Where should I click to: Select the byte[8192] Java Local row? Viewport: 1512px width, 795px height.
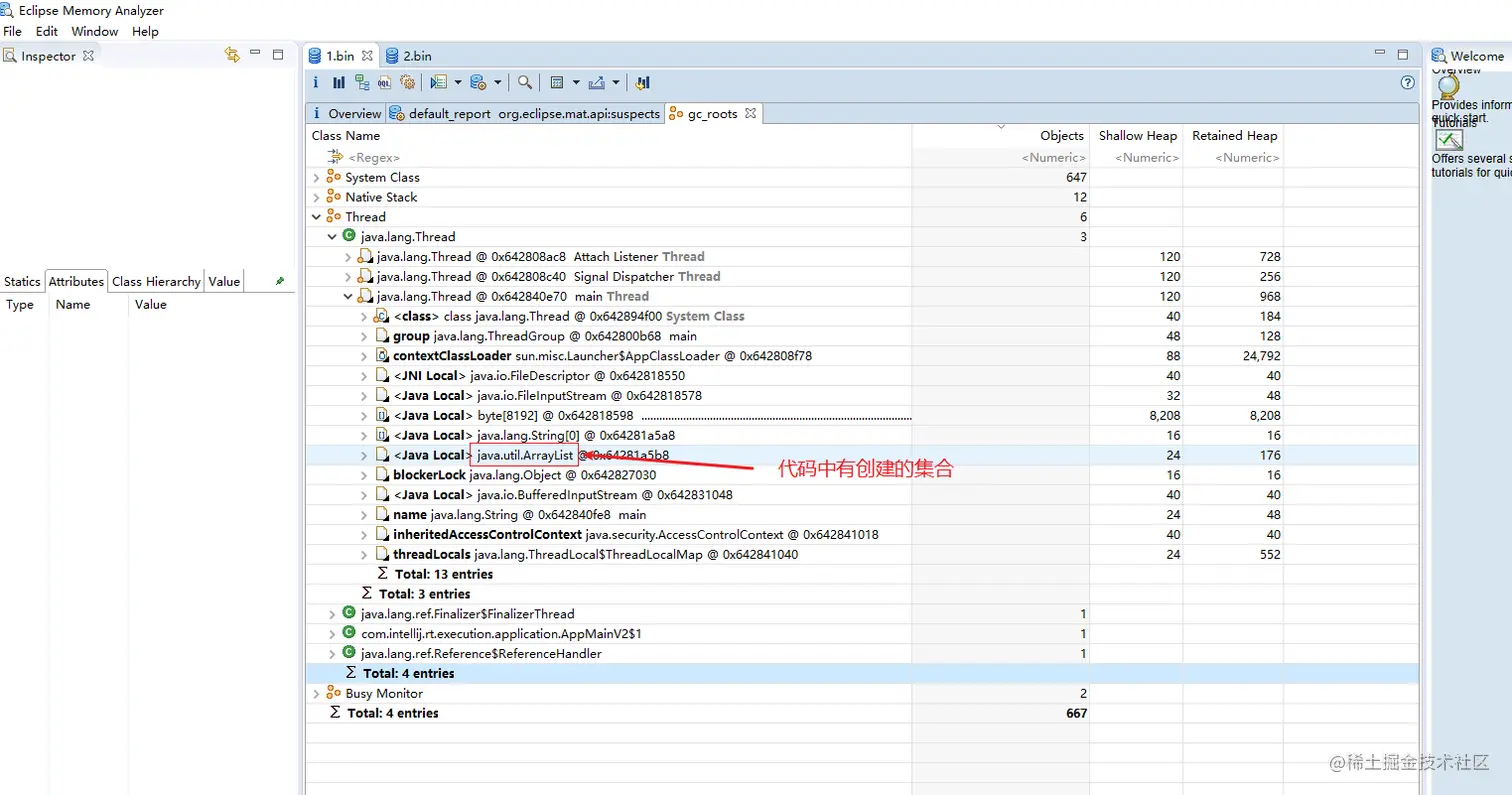click(862, 415)
